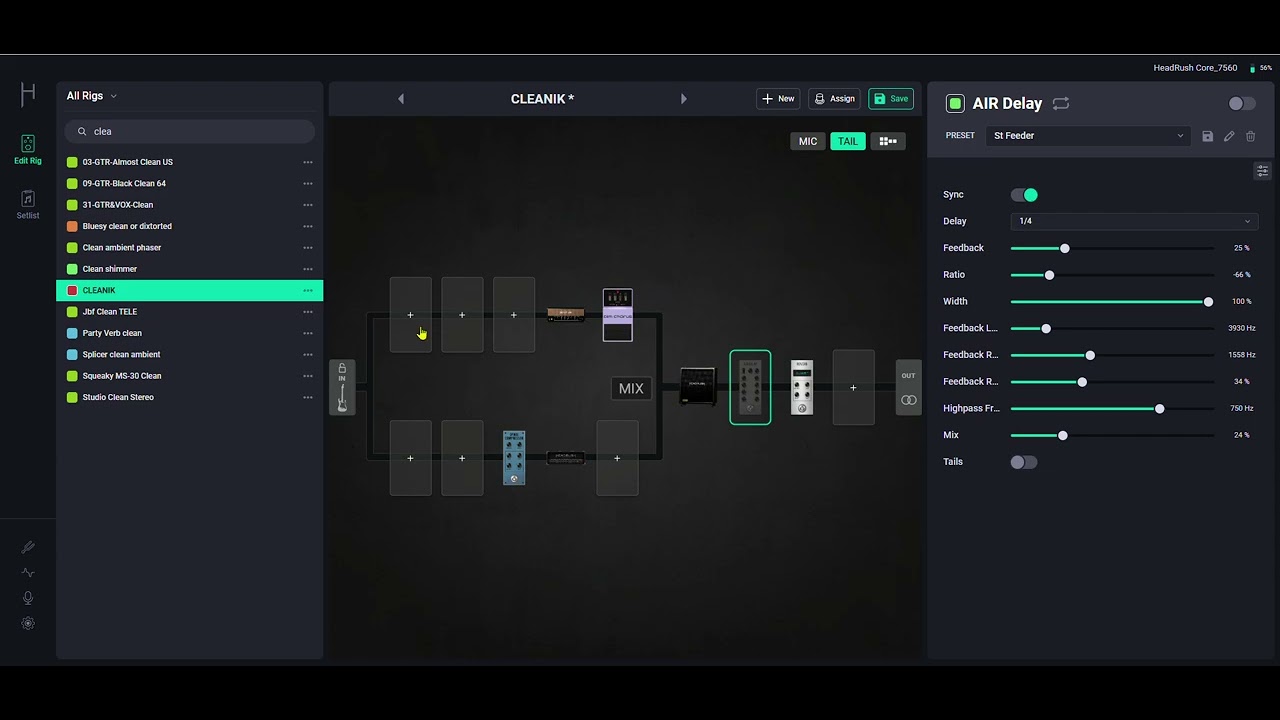Viewport: 1280px width, 720px height.
Task: Save the St Feeder preset floppy icon
Action: click(1207, 136)
